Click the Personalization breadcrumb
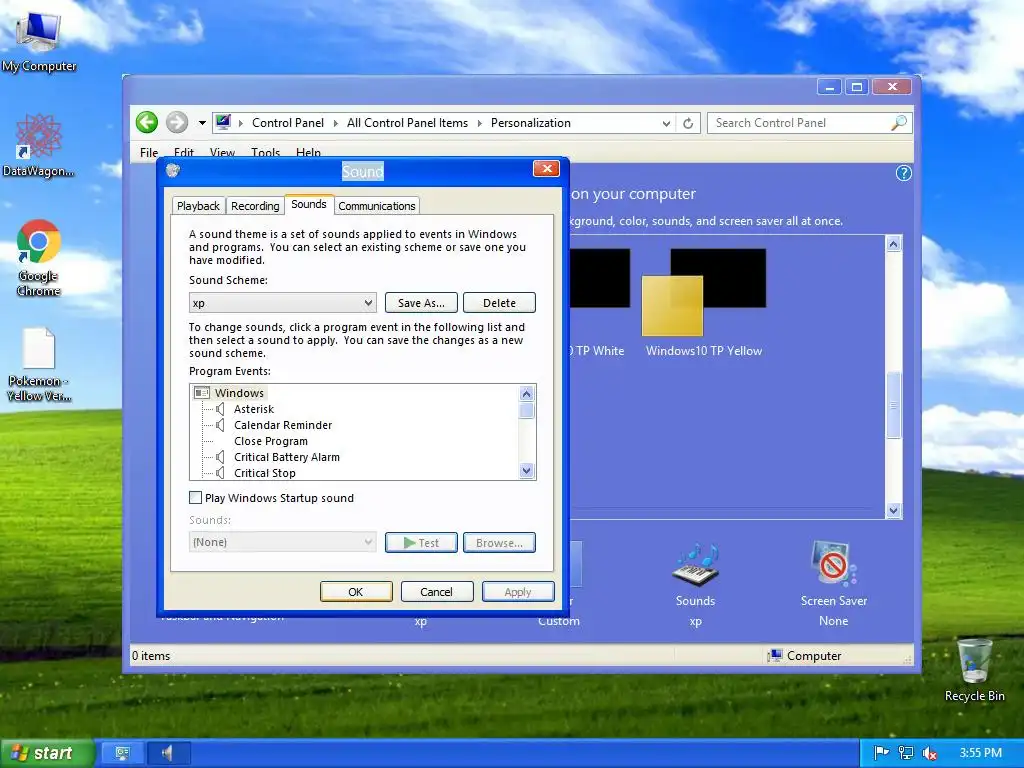The image size is (1024, 768). point(531,123)
